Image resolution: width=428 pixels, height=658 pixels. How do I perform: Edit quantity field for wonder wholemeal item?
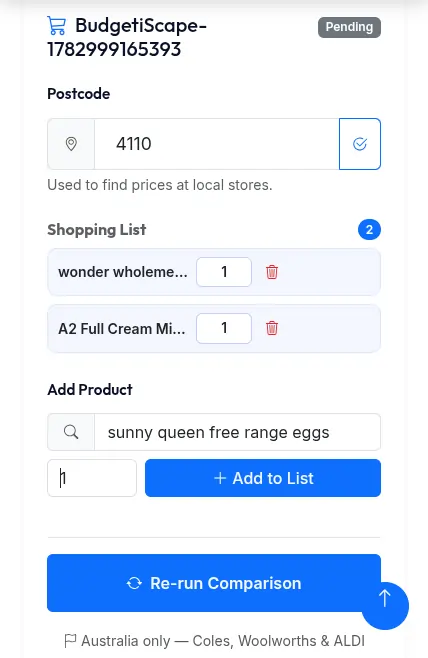pyautogui.click(x=224, y=272)
